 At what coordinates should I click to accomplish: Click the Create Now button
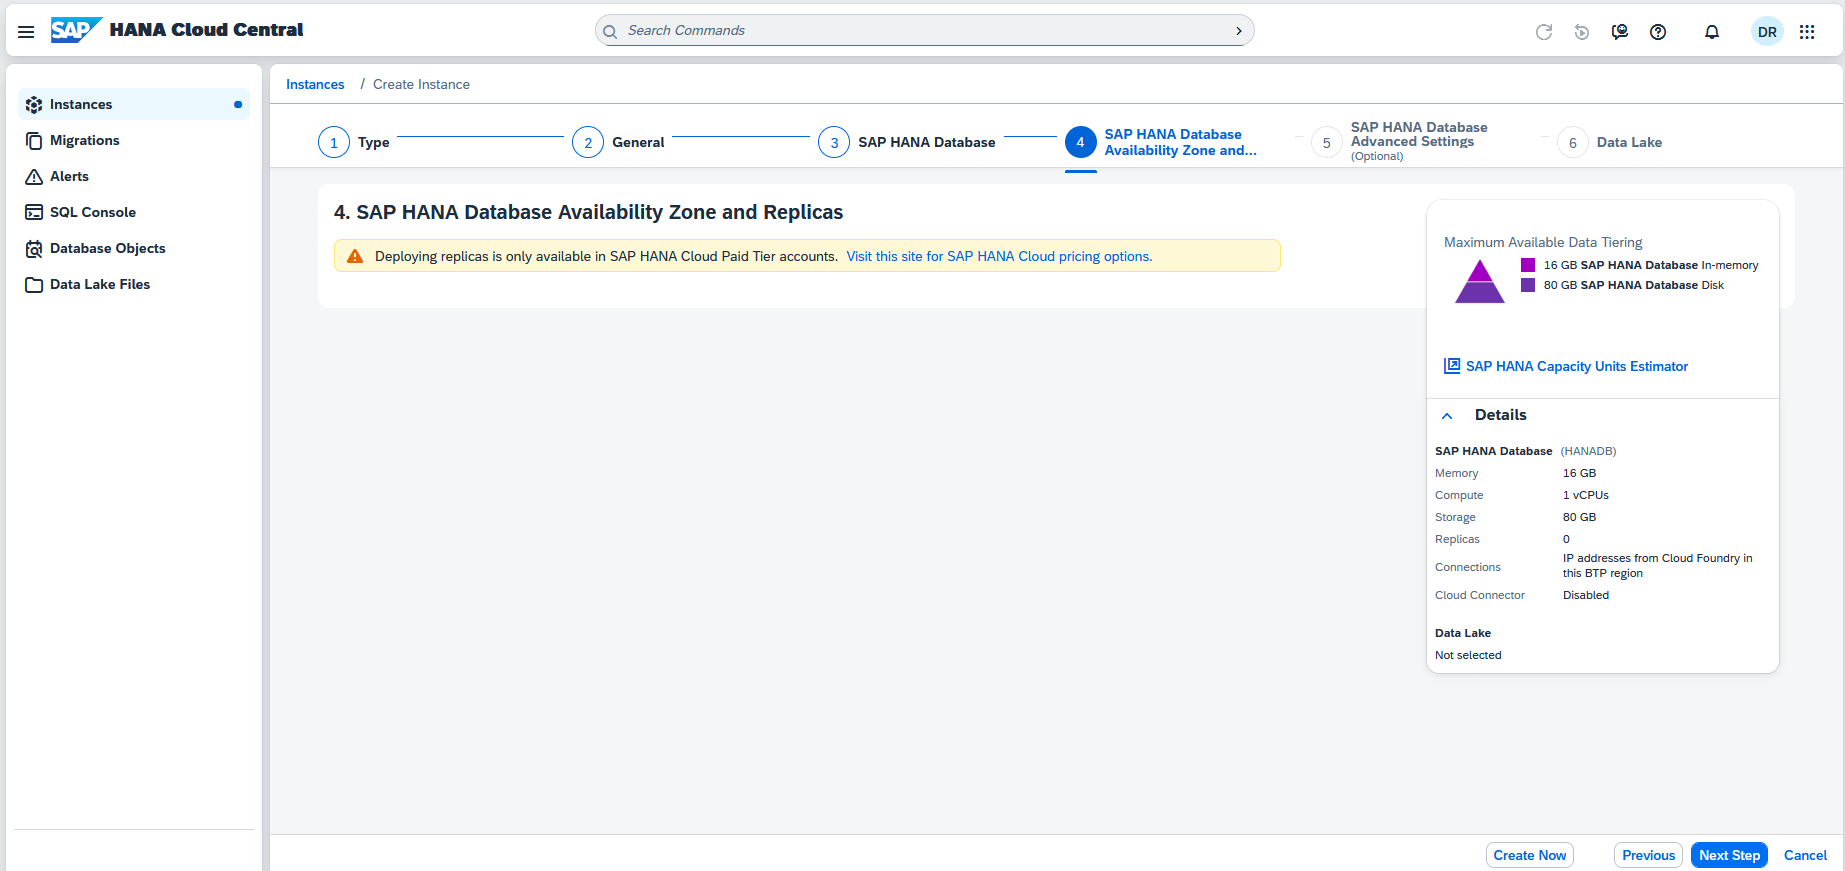click(1529, 855)
